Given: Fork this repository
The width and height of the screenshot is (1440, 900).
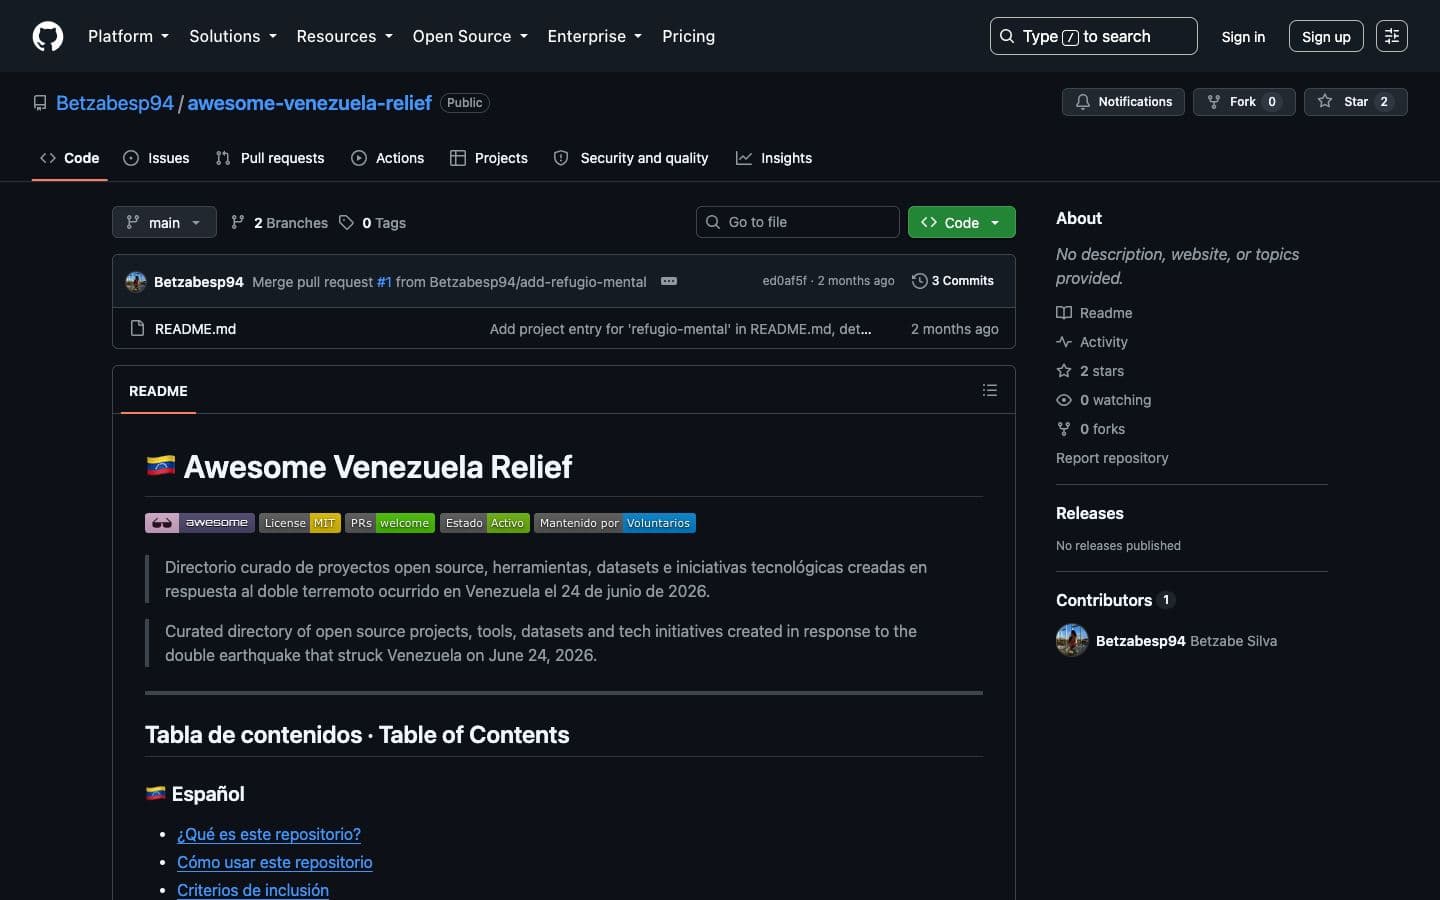Looking at the screenshot, I should 1244,102.
